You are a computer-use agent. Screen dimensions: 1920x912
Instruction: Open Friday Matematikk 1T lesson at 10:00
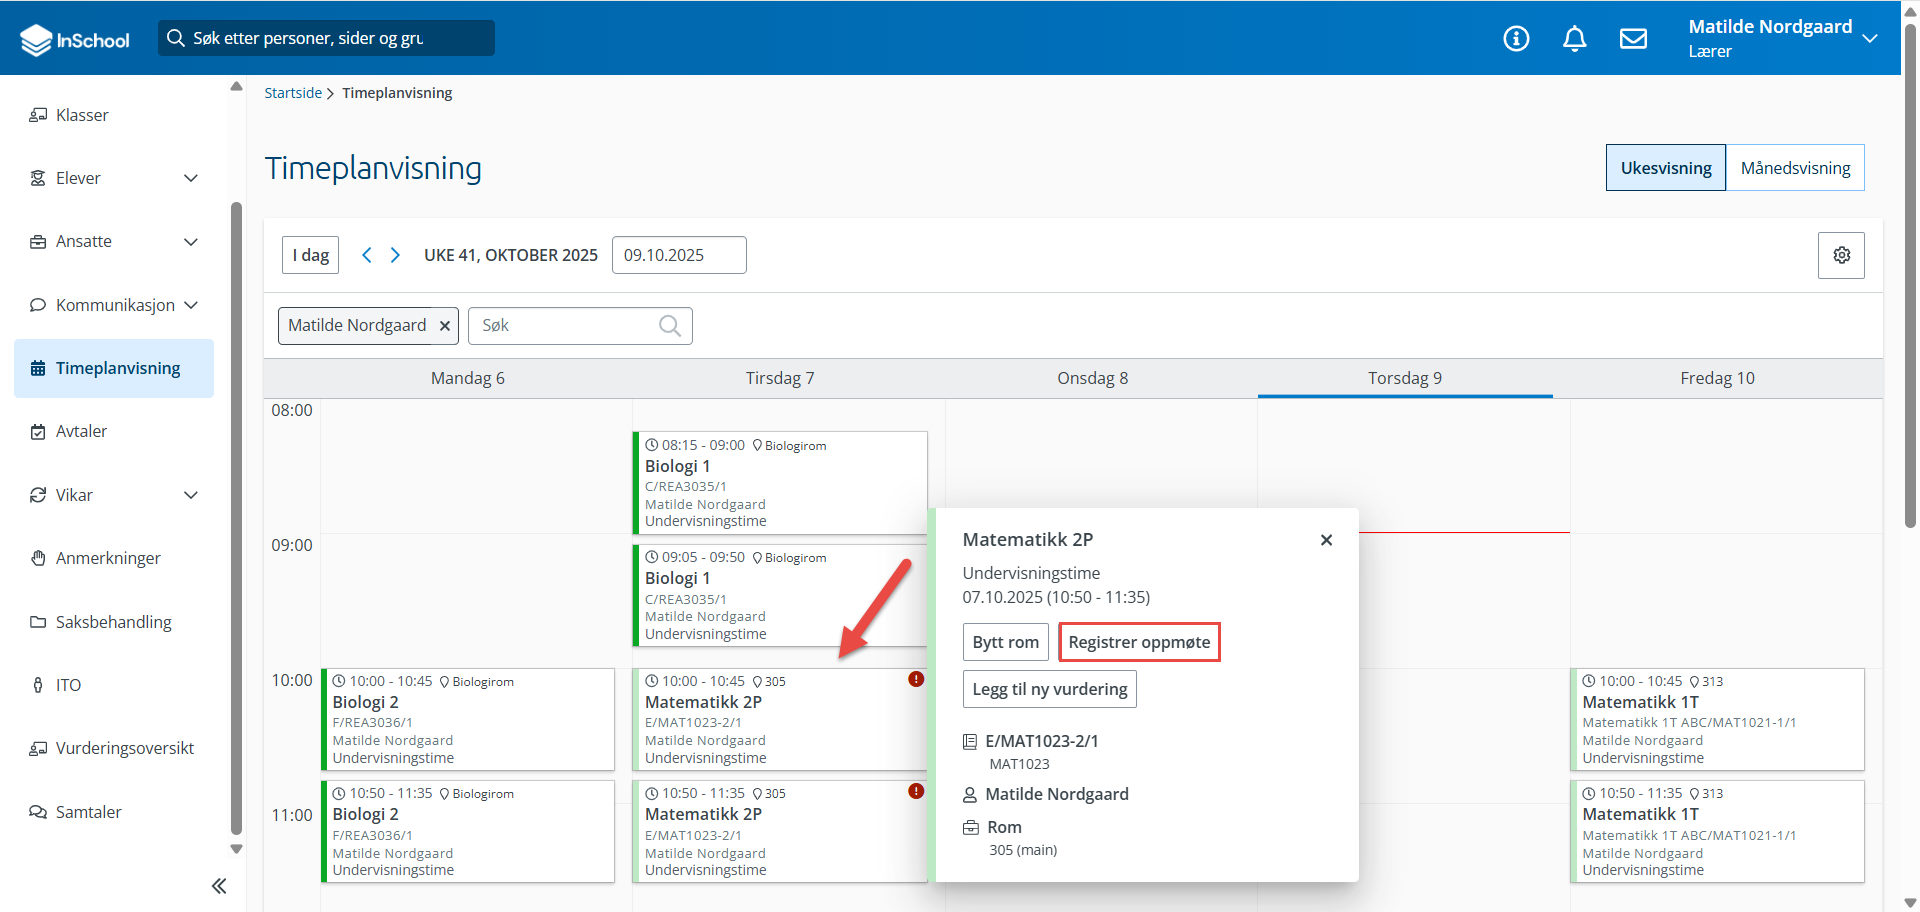coord(1717,719)
